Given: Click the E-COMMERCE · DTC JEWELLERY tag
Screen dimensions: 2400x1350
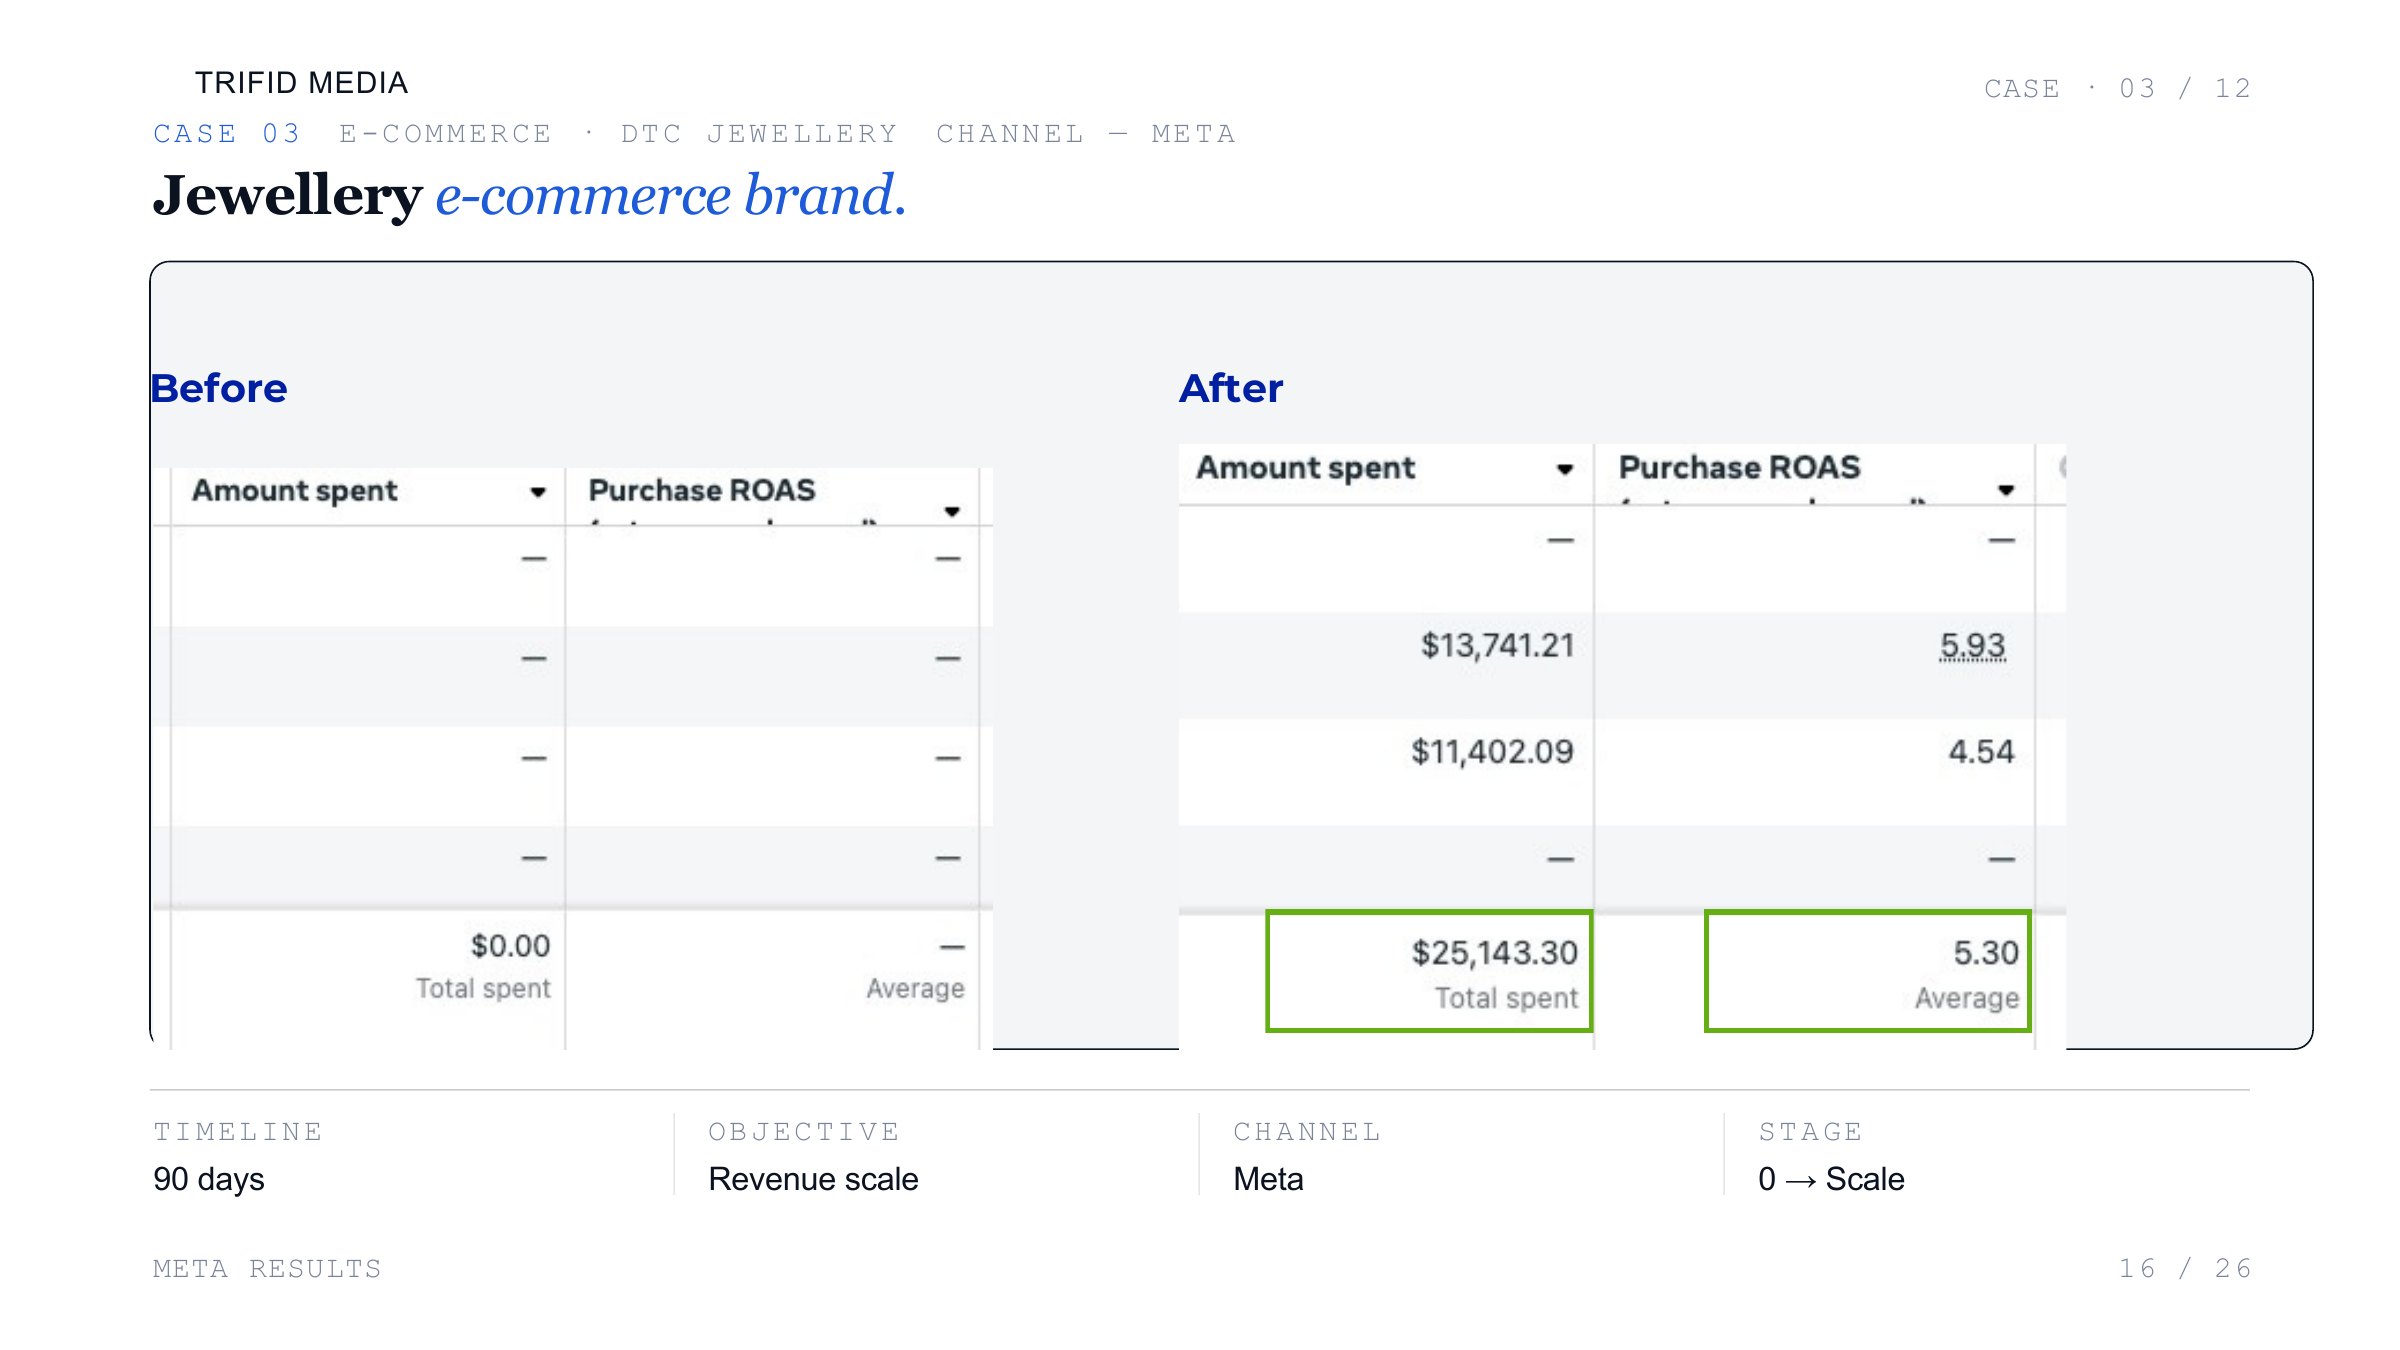Looking at the screenshot, I should [x=619, y=134].
